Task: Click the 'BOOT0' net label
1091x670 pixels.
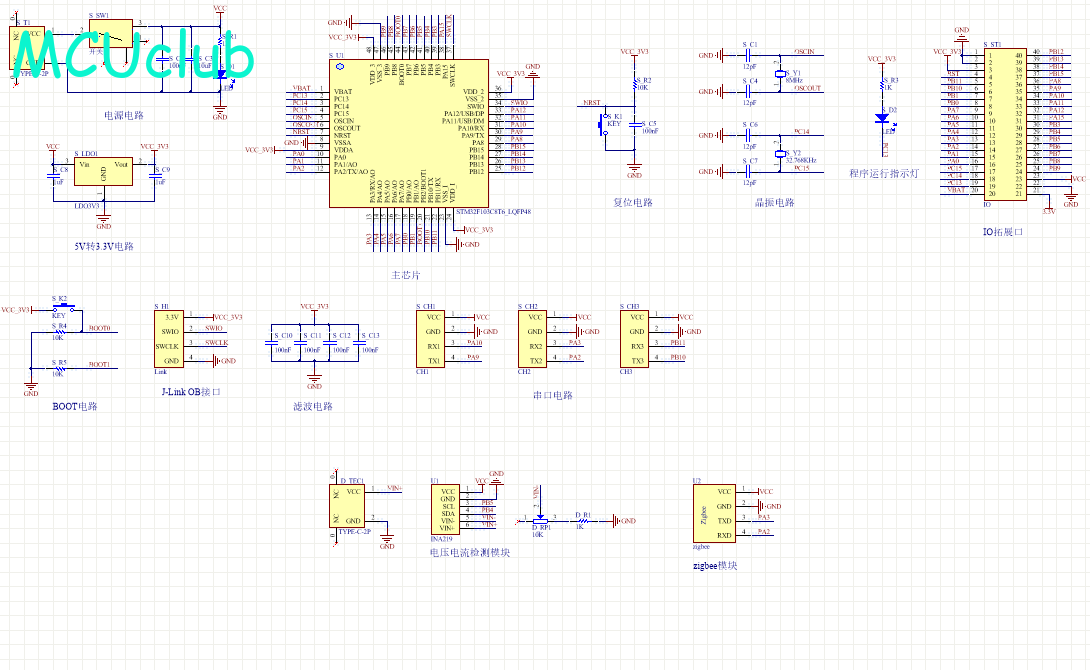Action: (x=99, y=328)
